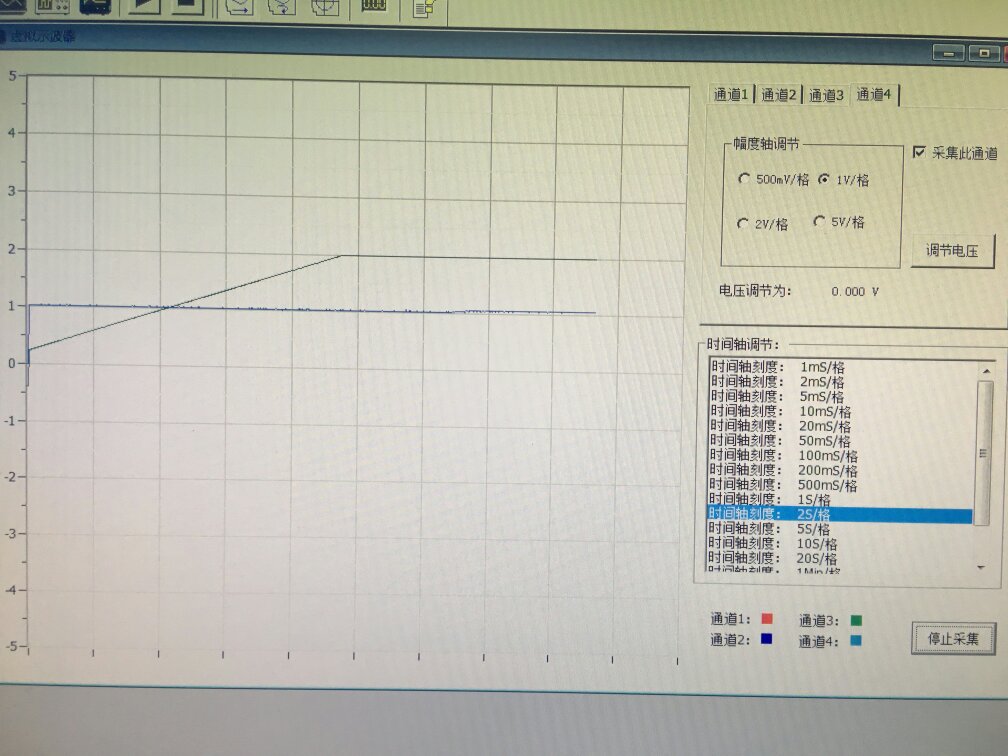Switch to the 通道3 tab
The height and width of the screenshot is (756, 1008).
[x=826, y=95]
